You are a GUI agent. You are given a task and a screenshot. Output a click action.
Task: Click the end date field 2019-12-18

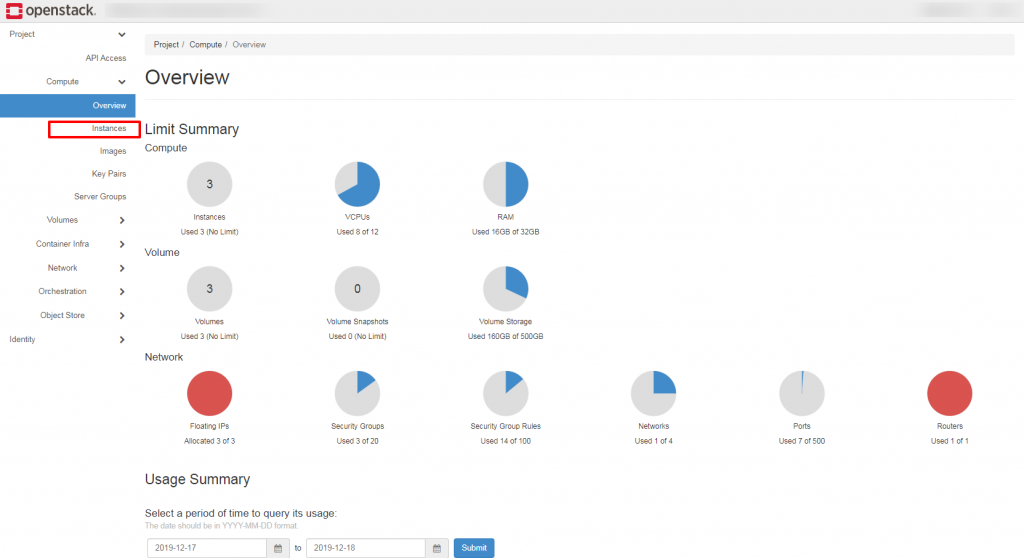pos(366,548)
